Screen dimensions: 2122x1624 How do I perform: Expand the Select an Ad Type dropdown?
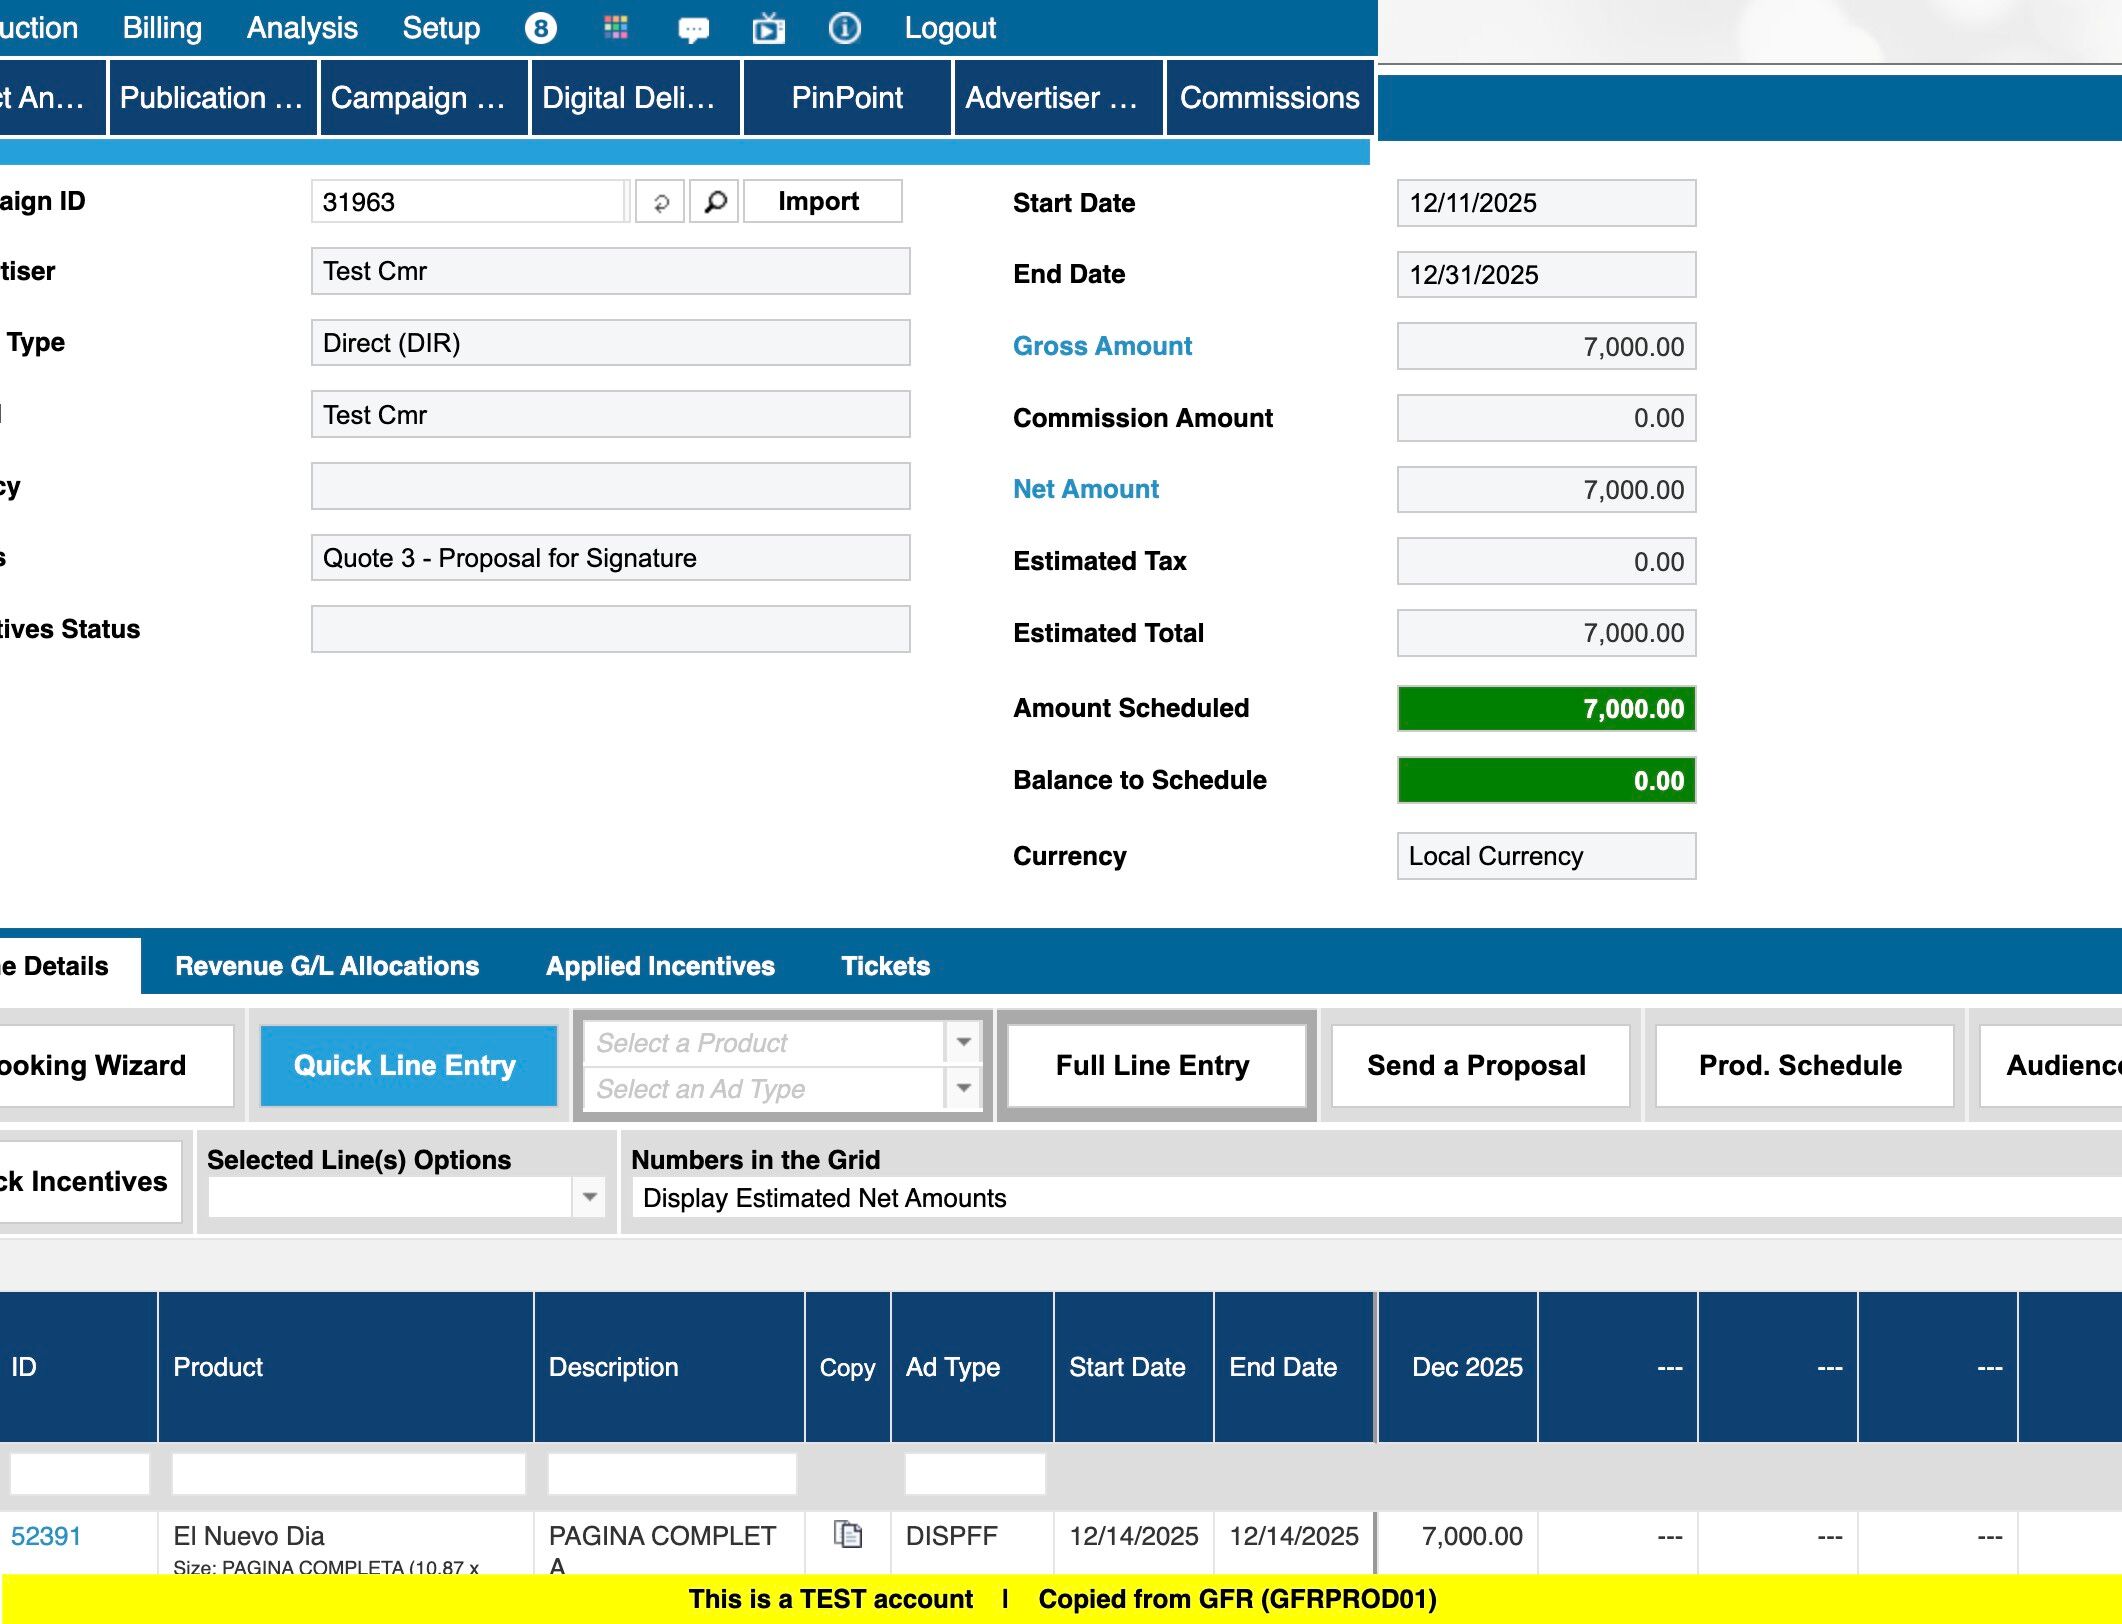(x=963, y=1088)
